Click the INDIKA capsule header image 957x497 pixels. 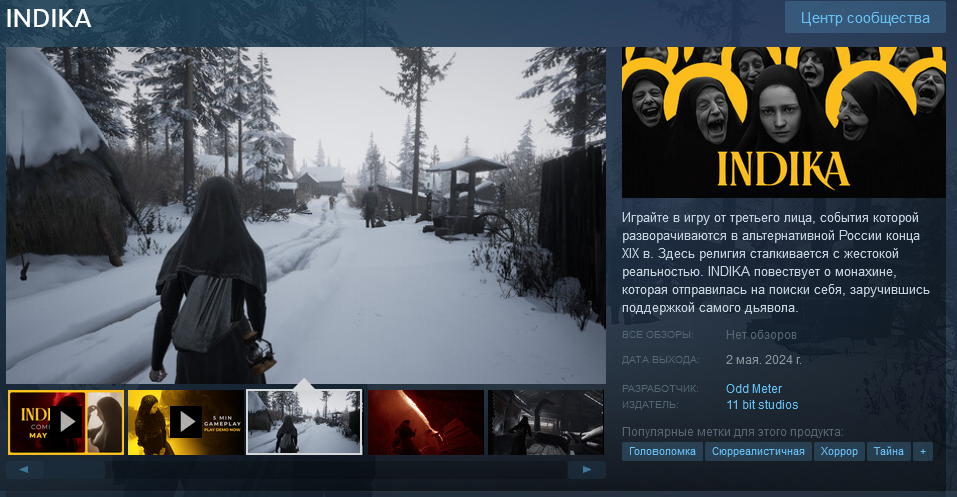784,122
